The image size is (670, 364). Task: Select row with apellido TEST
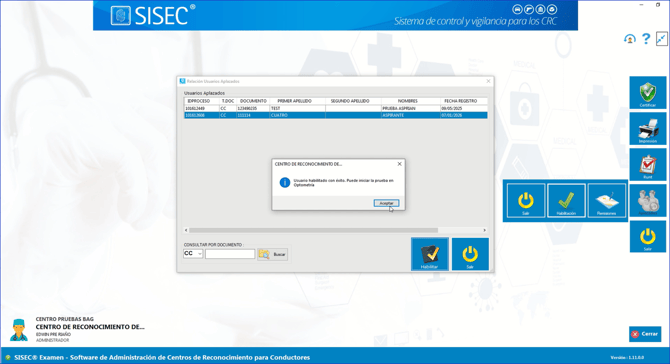tap(335, 109)
